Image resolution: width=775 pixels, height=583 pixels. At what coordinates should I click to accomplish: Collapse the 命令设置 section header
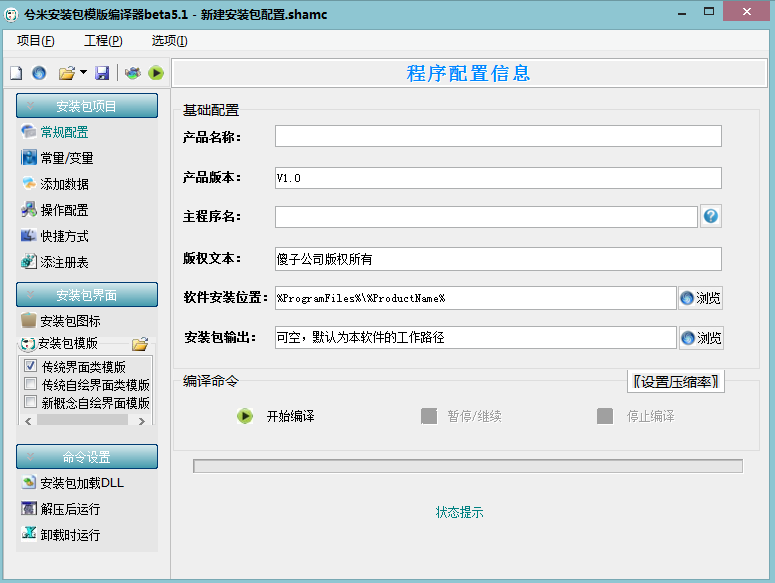pyautogui.click(x=87, y=457)
